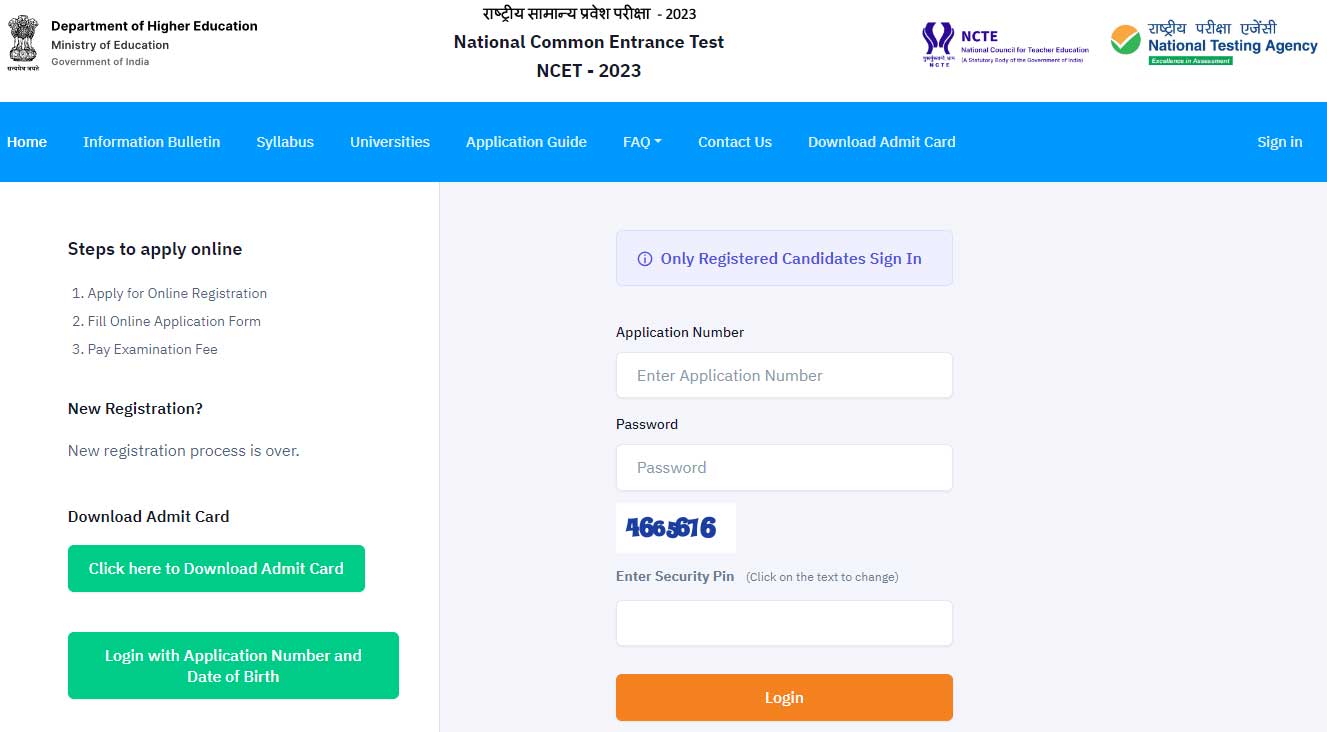Viewport: 1327px width, 732px height.
Task: Click 'New registration process is over.' text
Action: click(184, 451)
